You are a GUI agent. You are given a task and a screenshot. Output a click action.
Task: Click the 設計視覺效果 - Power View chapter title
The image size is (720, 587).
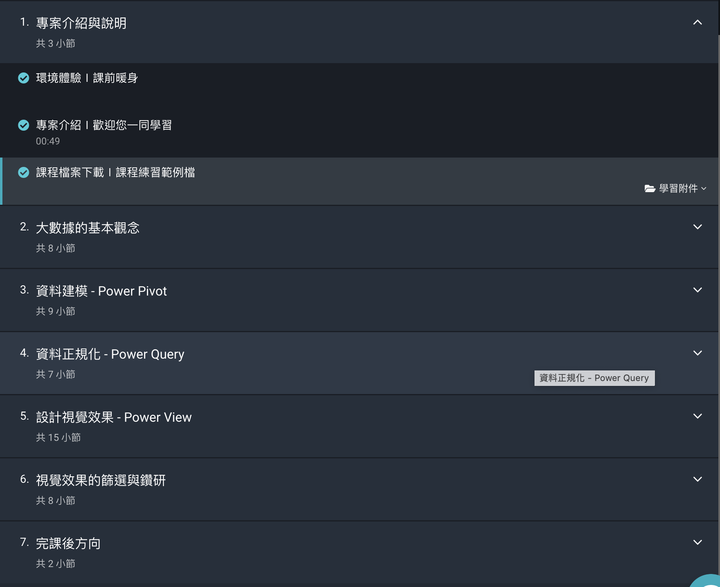[113, 418]
